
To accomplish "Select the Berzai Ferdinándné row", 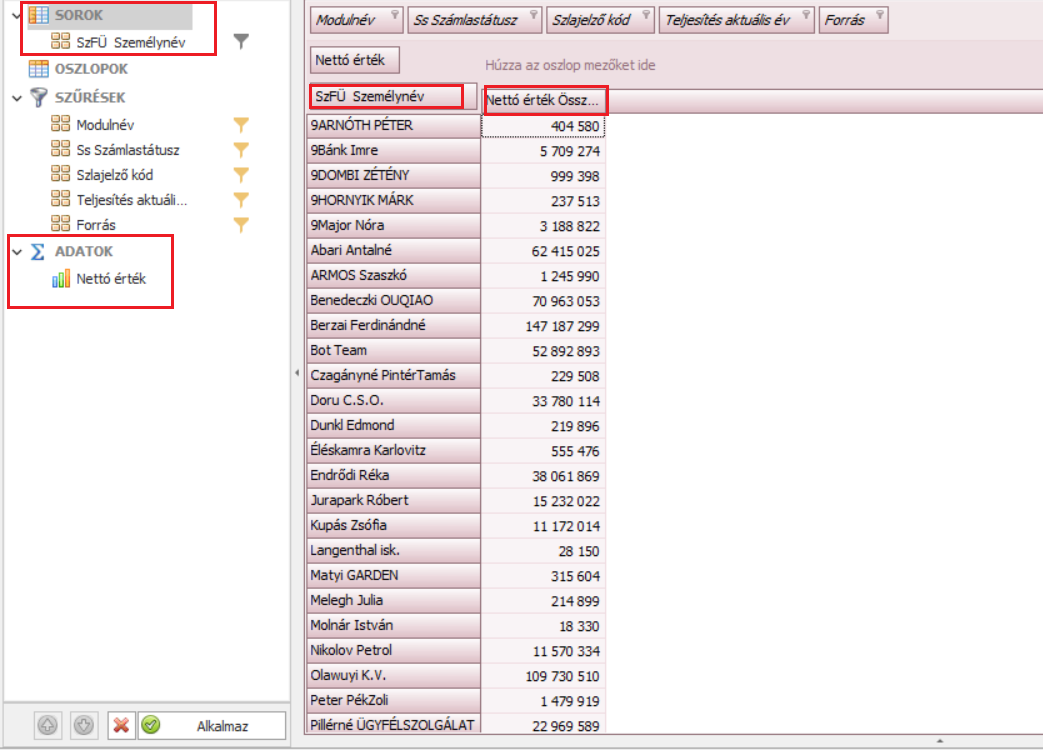I will click(x=393, y=325).
